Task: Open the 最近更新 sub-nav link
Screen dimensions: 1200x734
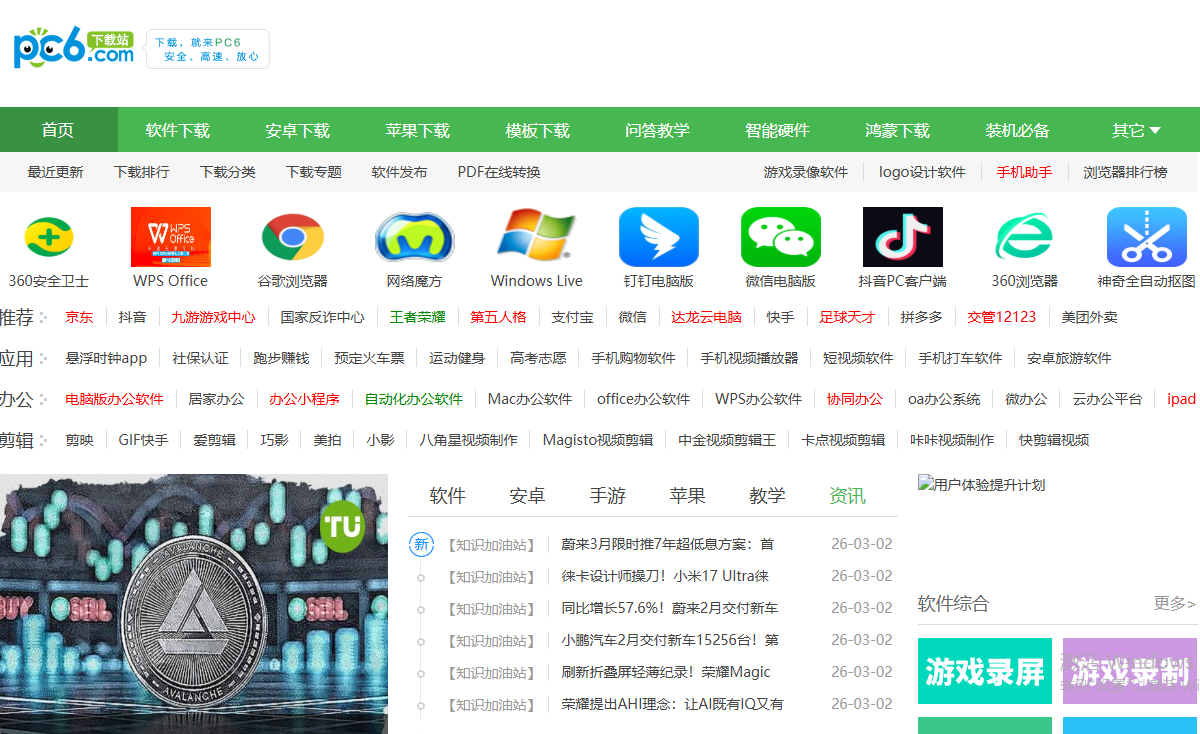Action: pos(56,172)
